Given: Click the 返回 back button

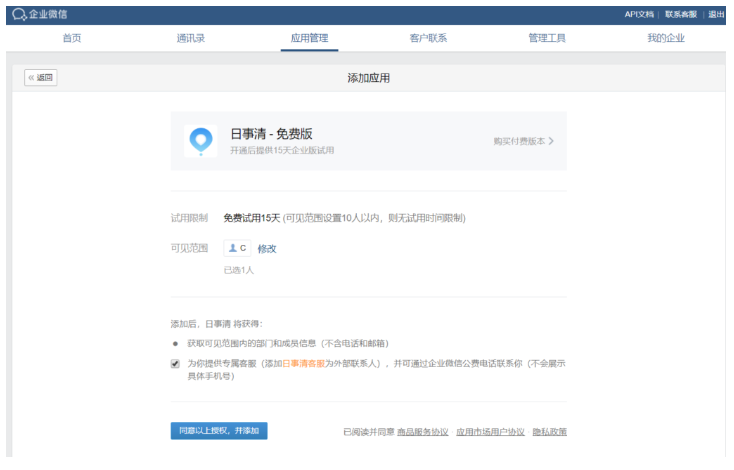Looking at the screenshot, I should pos(41,78).
